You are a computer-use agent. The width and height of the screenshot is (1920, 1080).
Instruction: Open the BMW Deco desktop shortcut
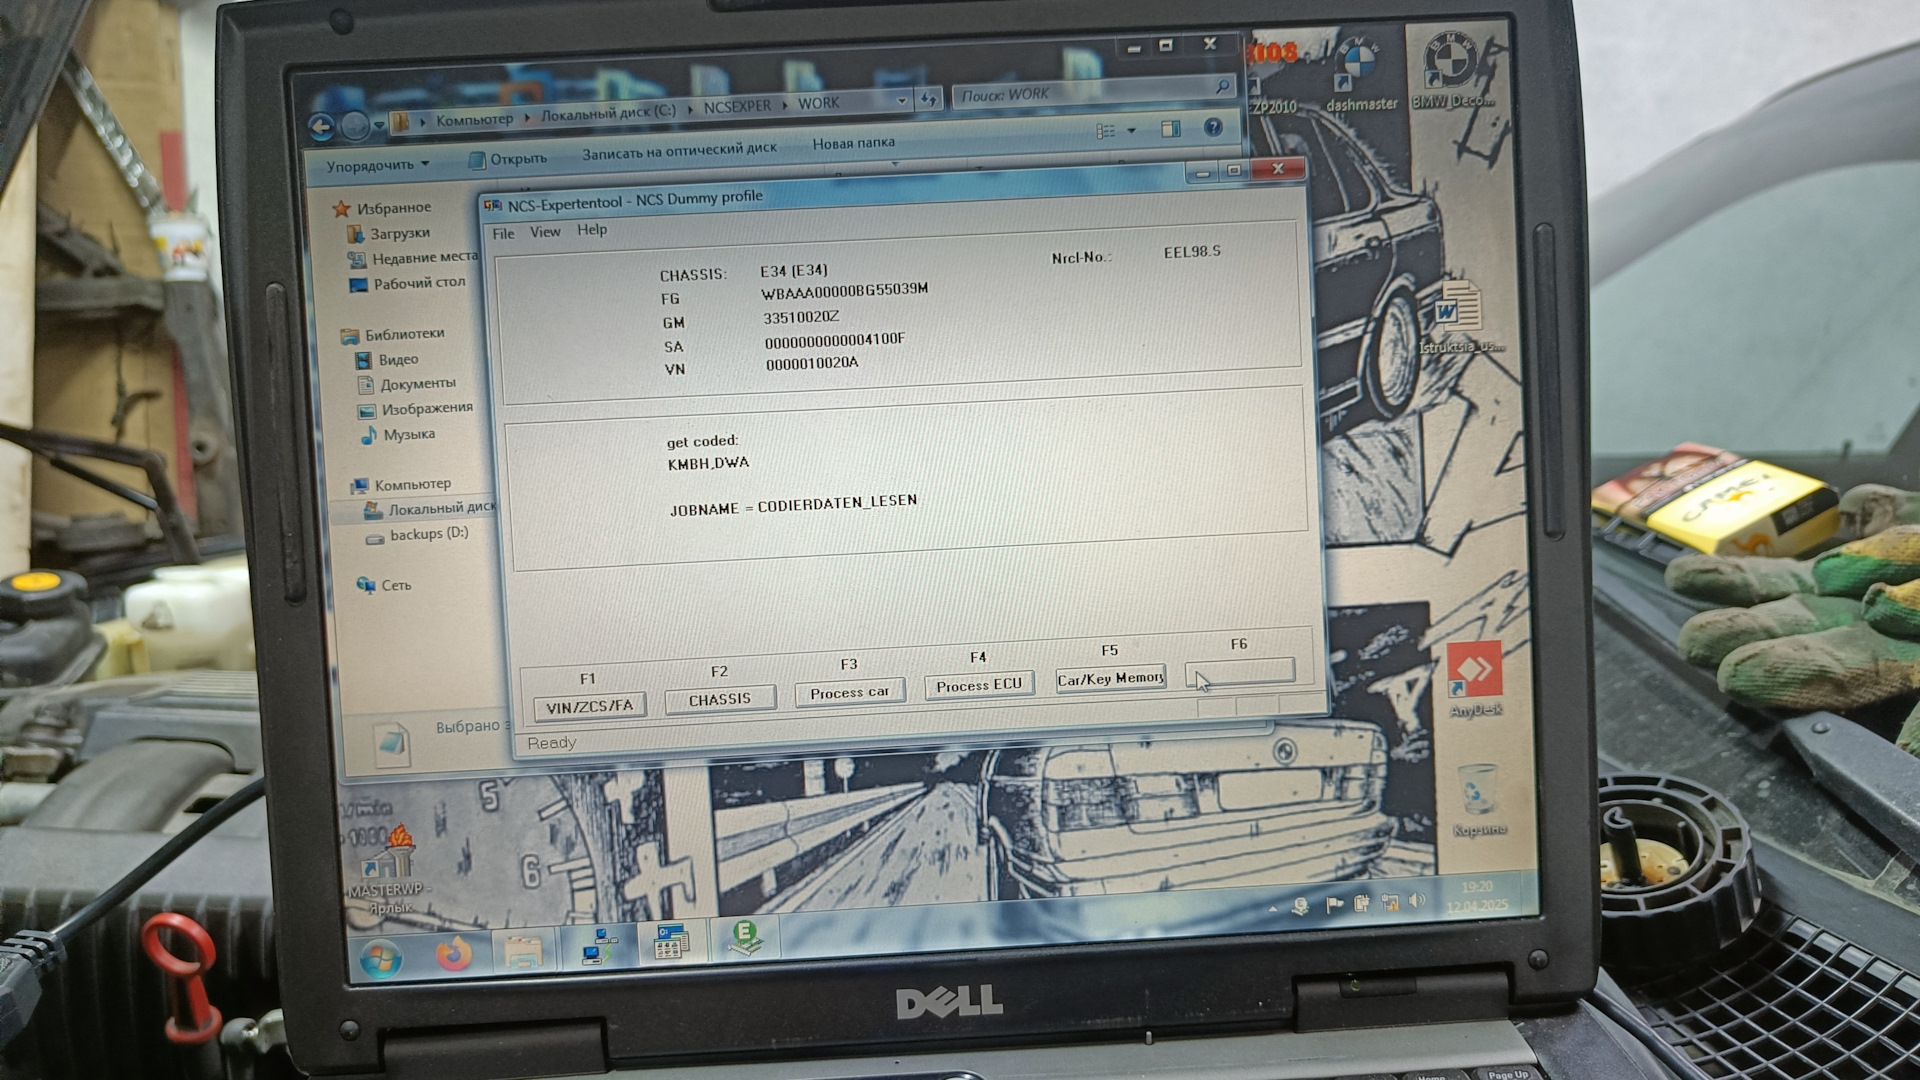point(1452,70)
